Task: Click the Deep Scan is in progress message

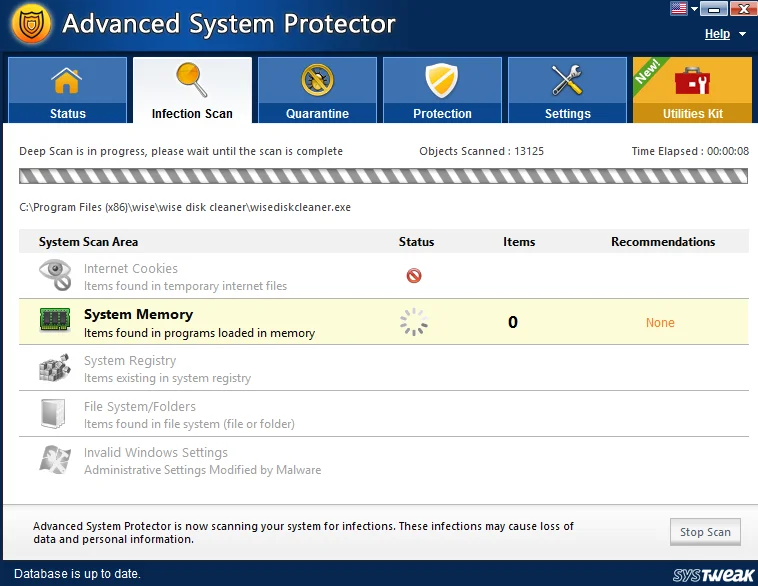Action: pyautogui.click(x=181, y=151)
